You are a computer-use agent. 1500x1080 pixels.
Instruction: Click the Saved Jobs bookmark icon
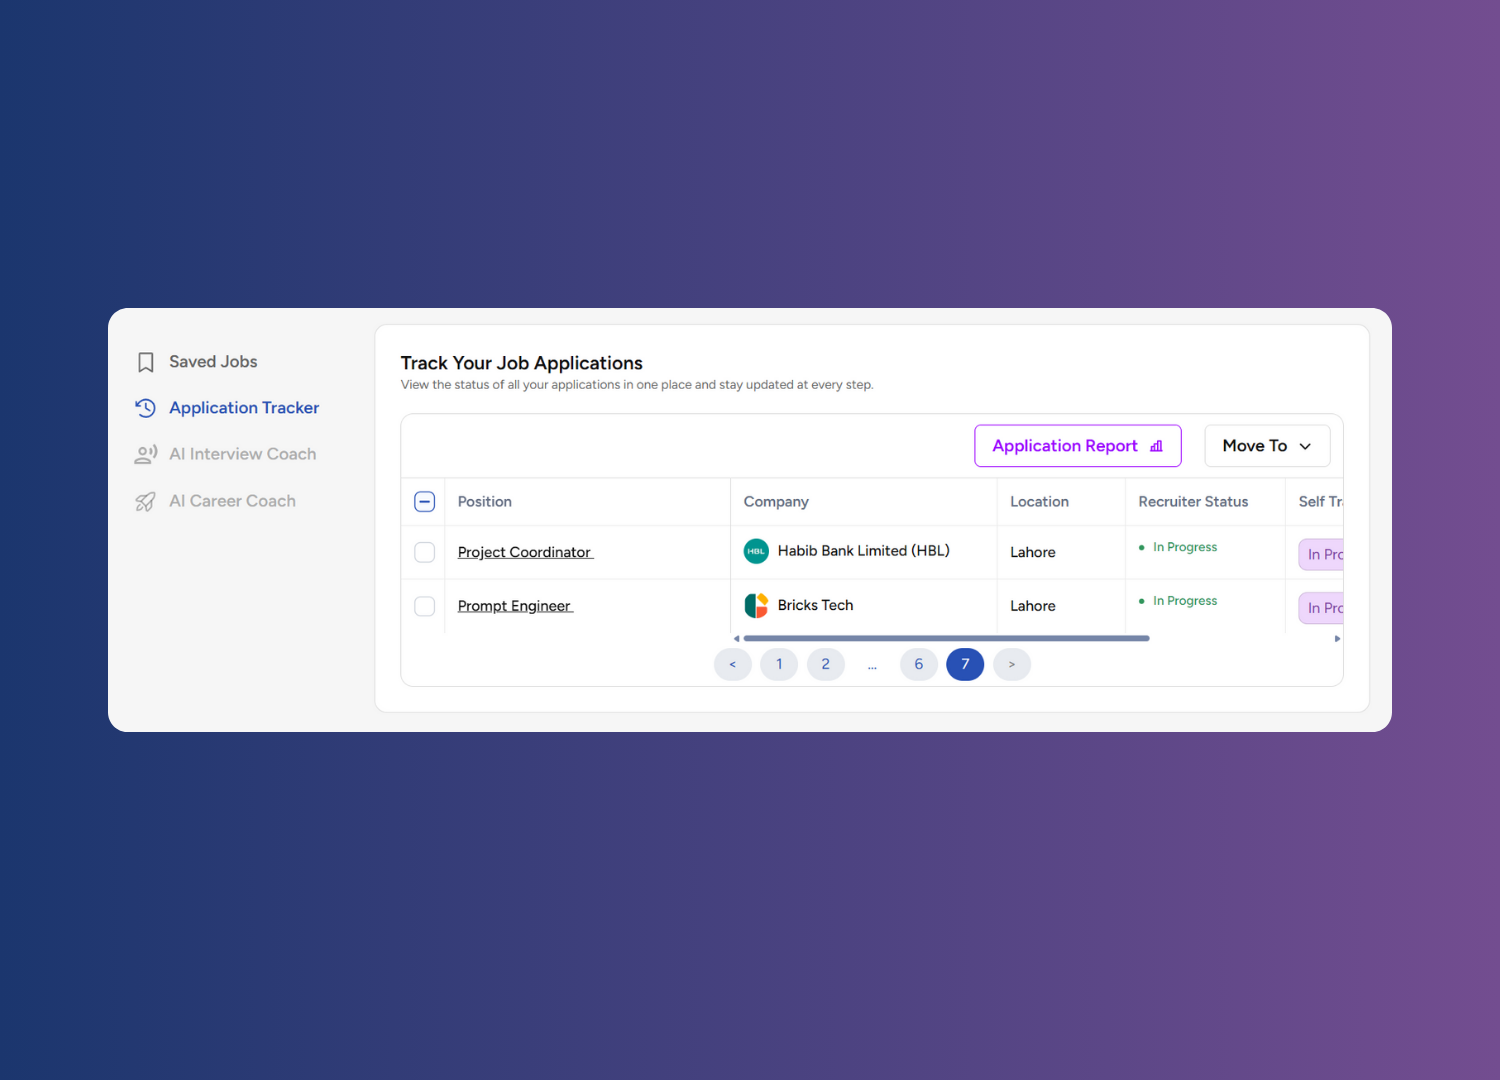pyautogui.click(x=145, y=361)
